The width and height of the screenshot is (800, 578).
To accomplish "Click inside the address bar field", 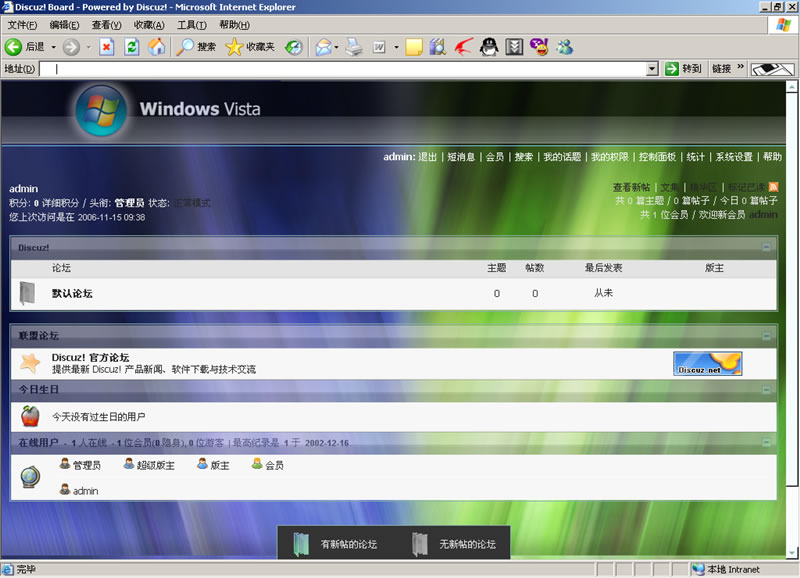I will pos(343,69).
